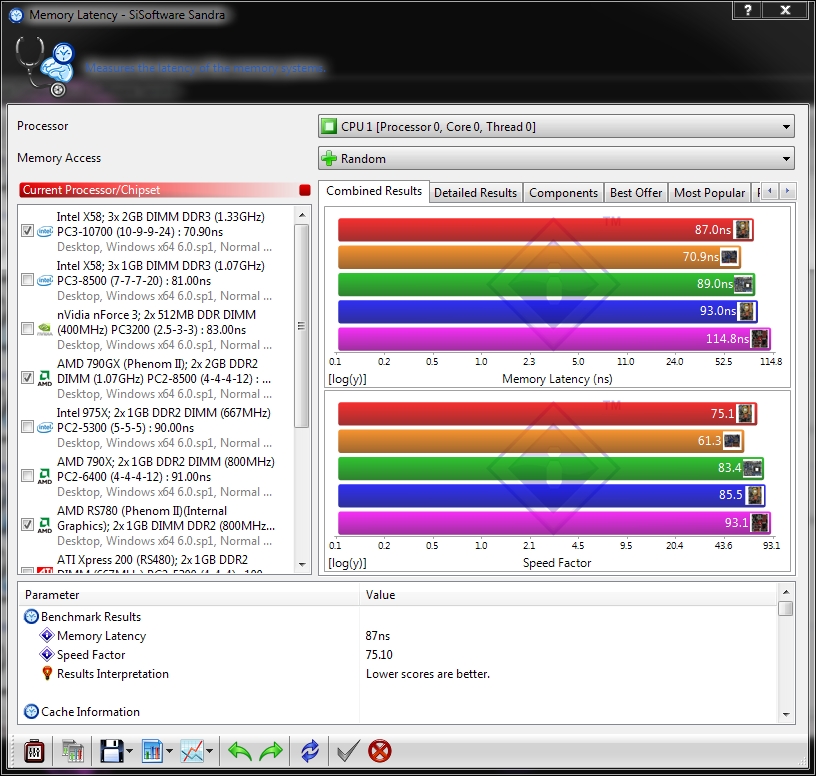The width and height of the screenshot is (816, 776).
Task: Click the 87ns Memory Latency value
Action: 377,635
